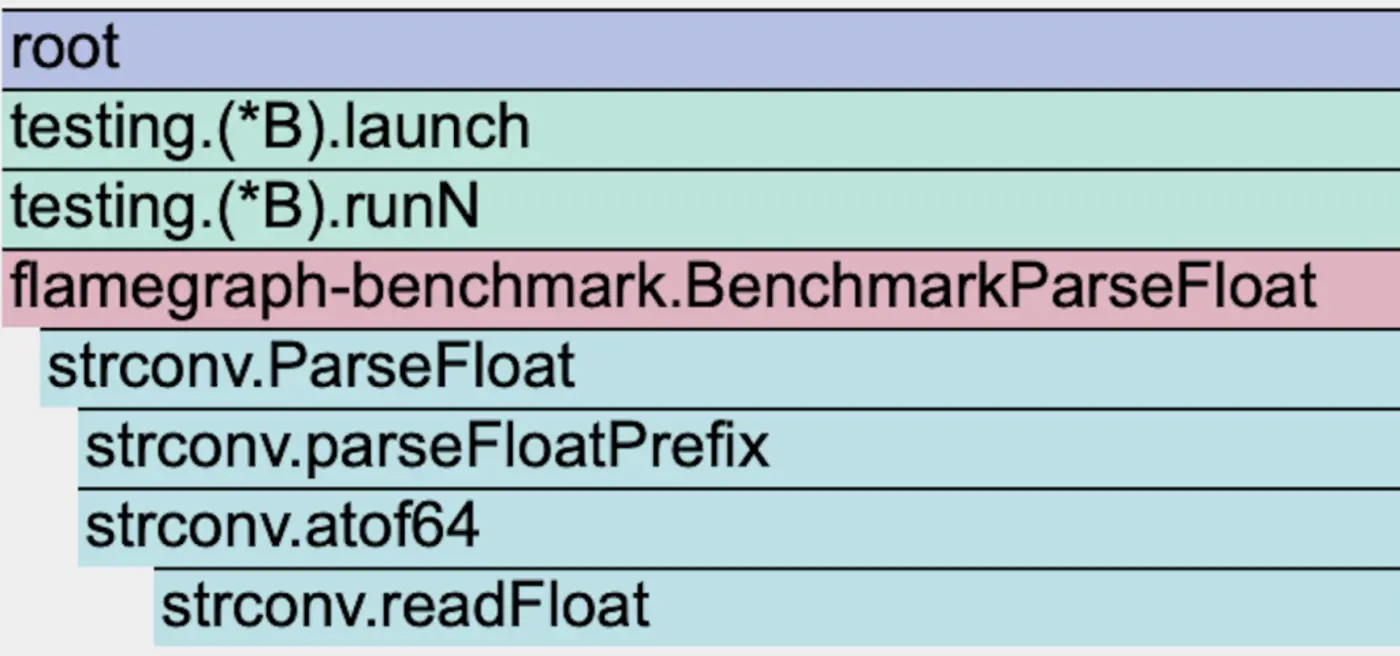This screenshot has width=1400, height=656.
Task: Click the flamegraph-benchmark.BenchmarkParseFloat frame
Action: coord(700,288)
